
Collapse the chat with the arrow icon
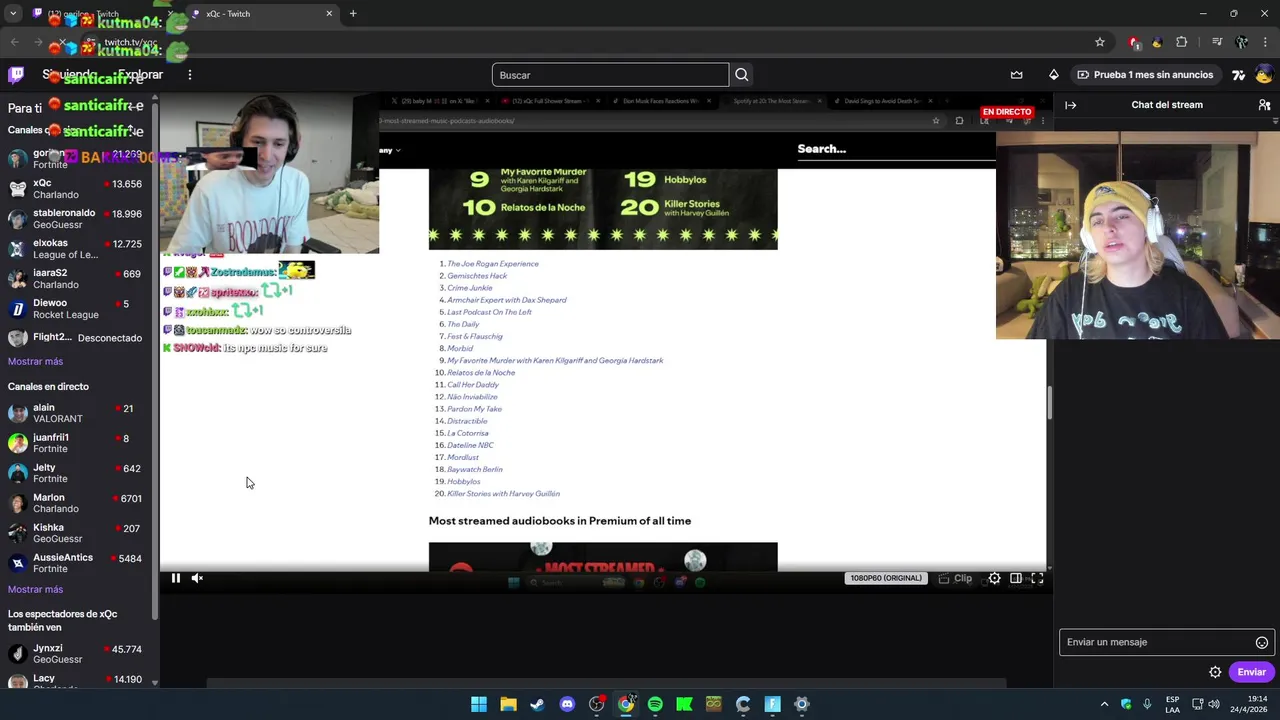(x=1070, y=105)
